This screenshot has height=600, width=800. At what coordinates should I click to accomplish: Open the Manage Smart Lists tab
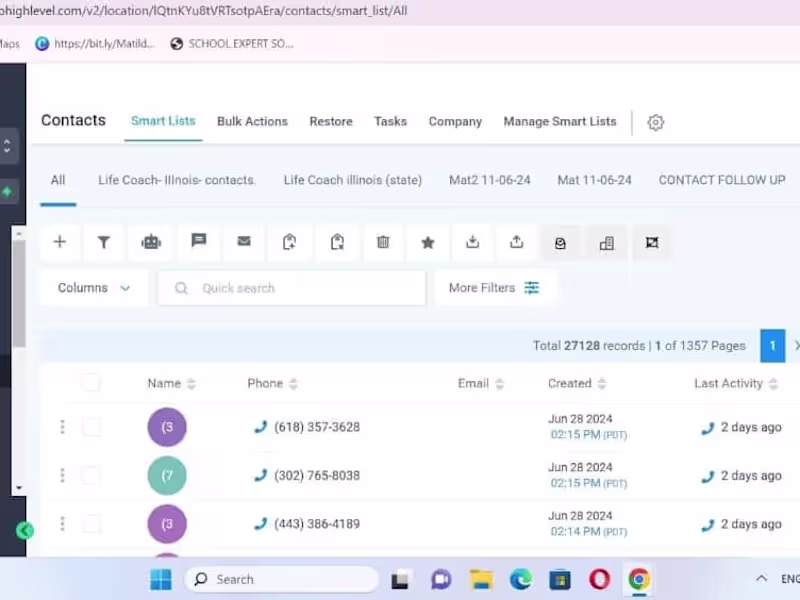[x=560, y=121]
